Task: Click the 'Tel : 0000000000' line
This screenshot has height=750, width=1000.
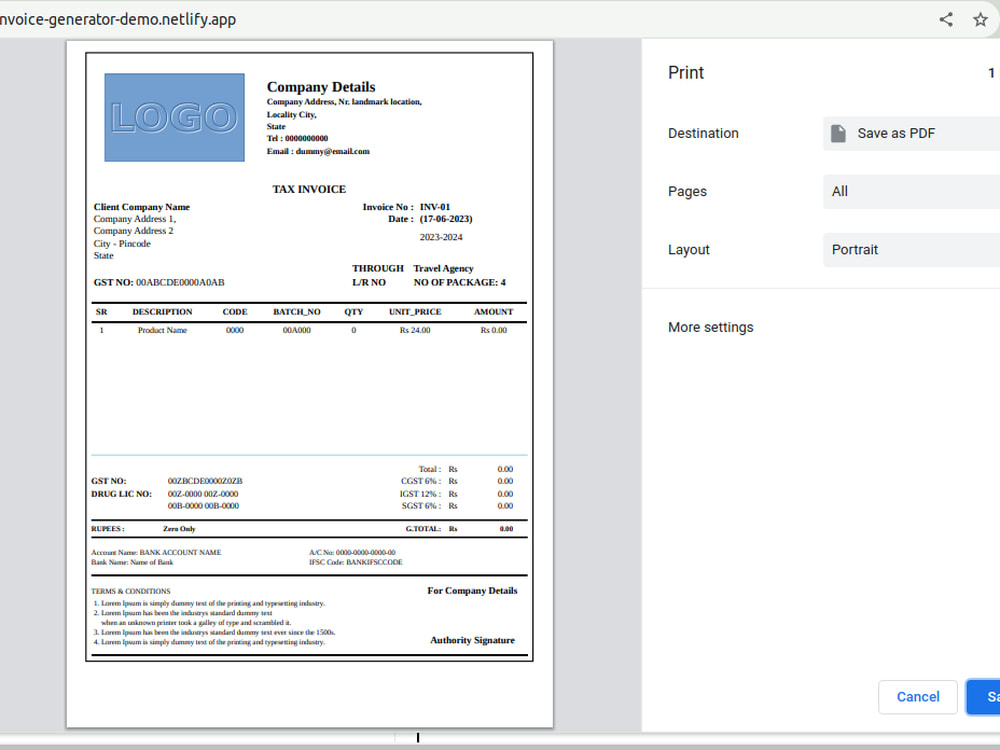Action: [x=297, y=138]
